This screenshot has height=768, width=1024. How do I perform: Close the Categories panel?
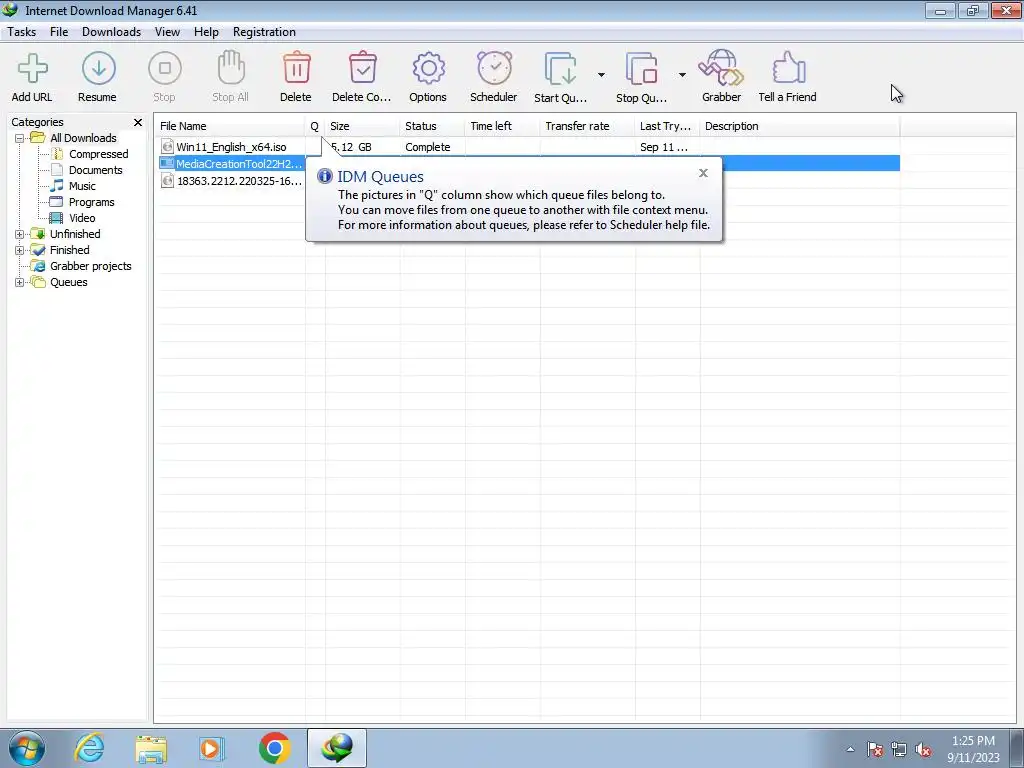tap(138, 122)
